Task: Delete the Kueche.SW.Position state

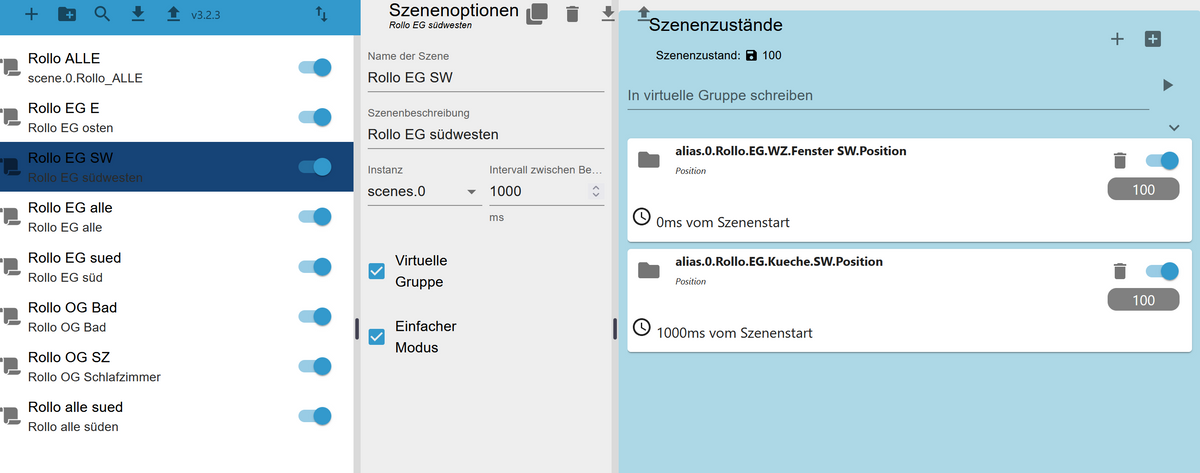Action: pos(1120,270)
